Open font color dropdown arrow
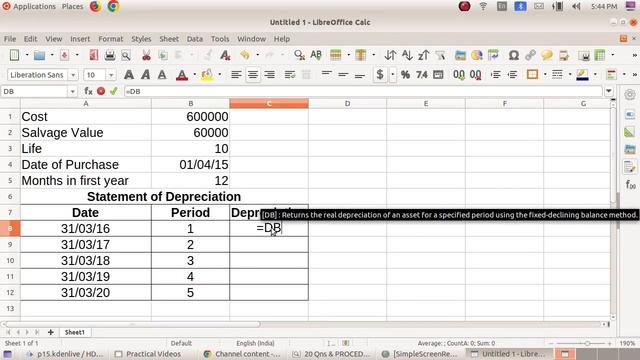 pyautogui.click(x=194, y=75)
